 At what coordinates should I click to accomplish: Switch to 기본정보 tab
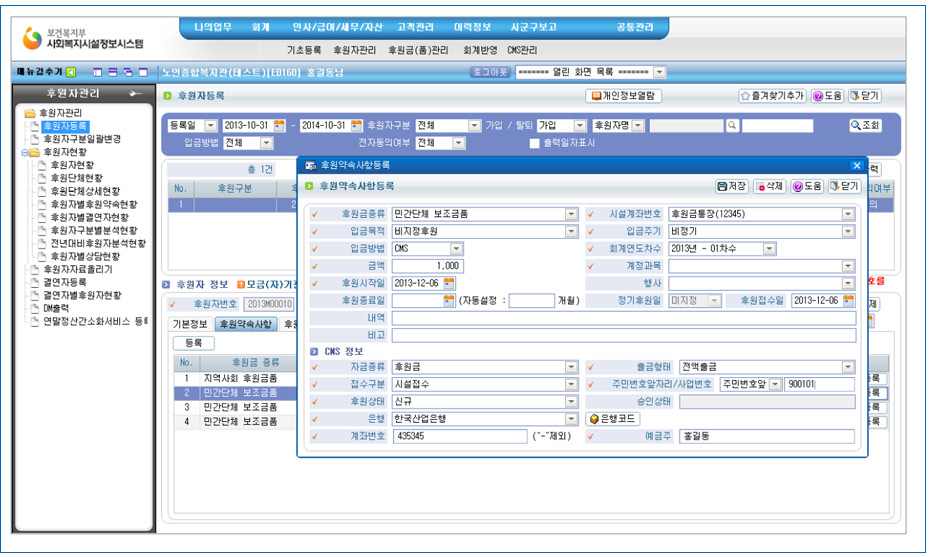(190, 324)
